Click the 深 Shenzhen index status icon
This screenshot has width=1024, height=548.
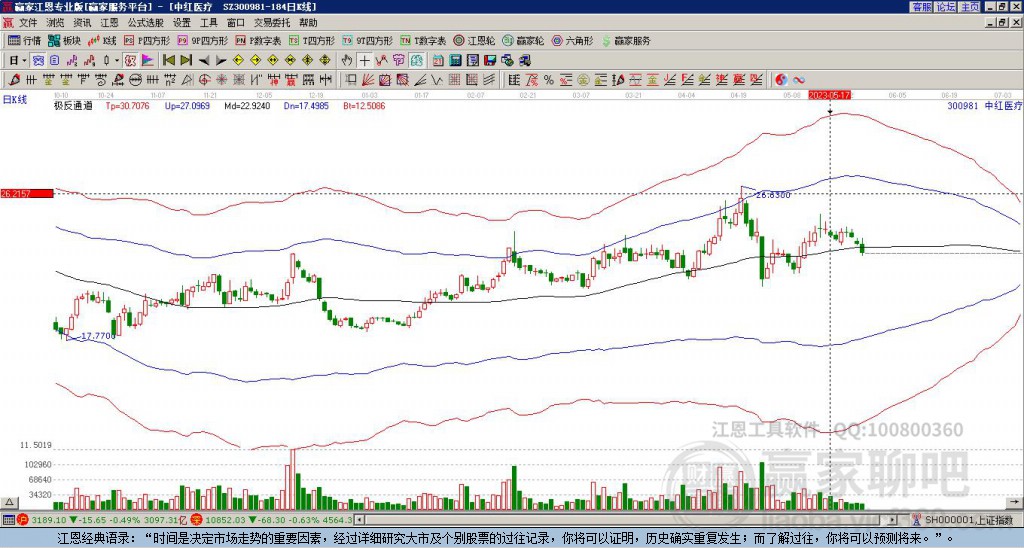click(x=196, y=520)
